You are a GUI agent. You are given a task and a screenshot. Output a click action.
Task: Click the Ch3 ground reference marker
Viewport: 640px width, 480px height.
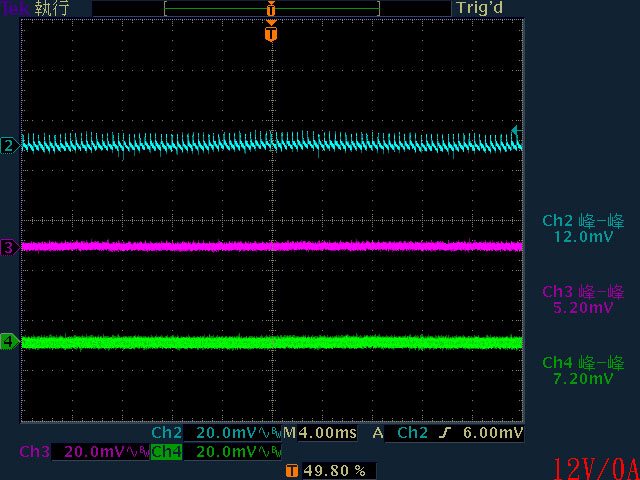tap(10, 246)
